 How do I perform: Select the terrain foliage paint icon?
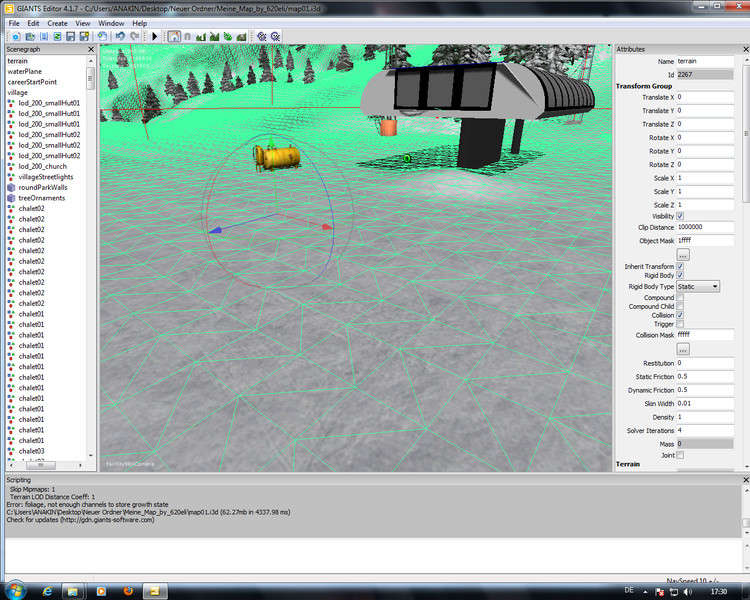(228, 36)
